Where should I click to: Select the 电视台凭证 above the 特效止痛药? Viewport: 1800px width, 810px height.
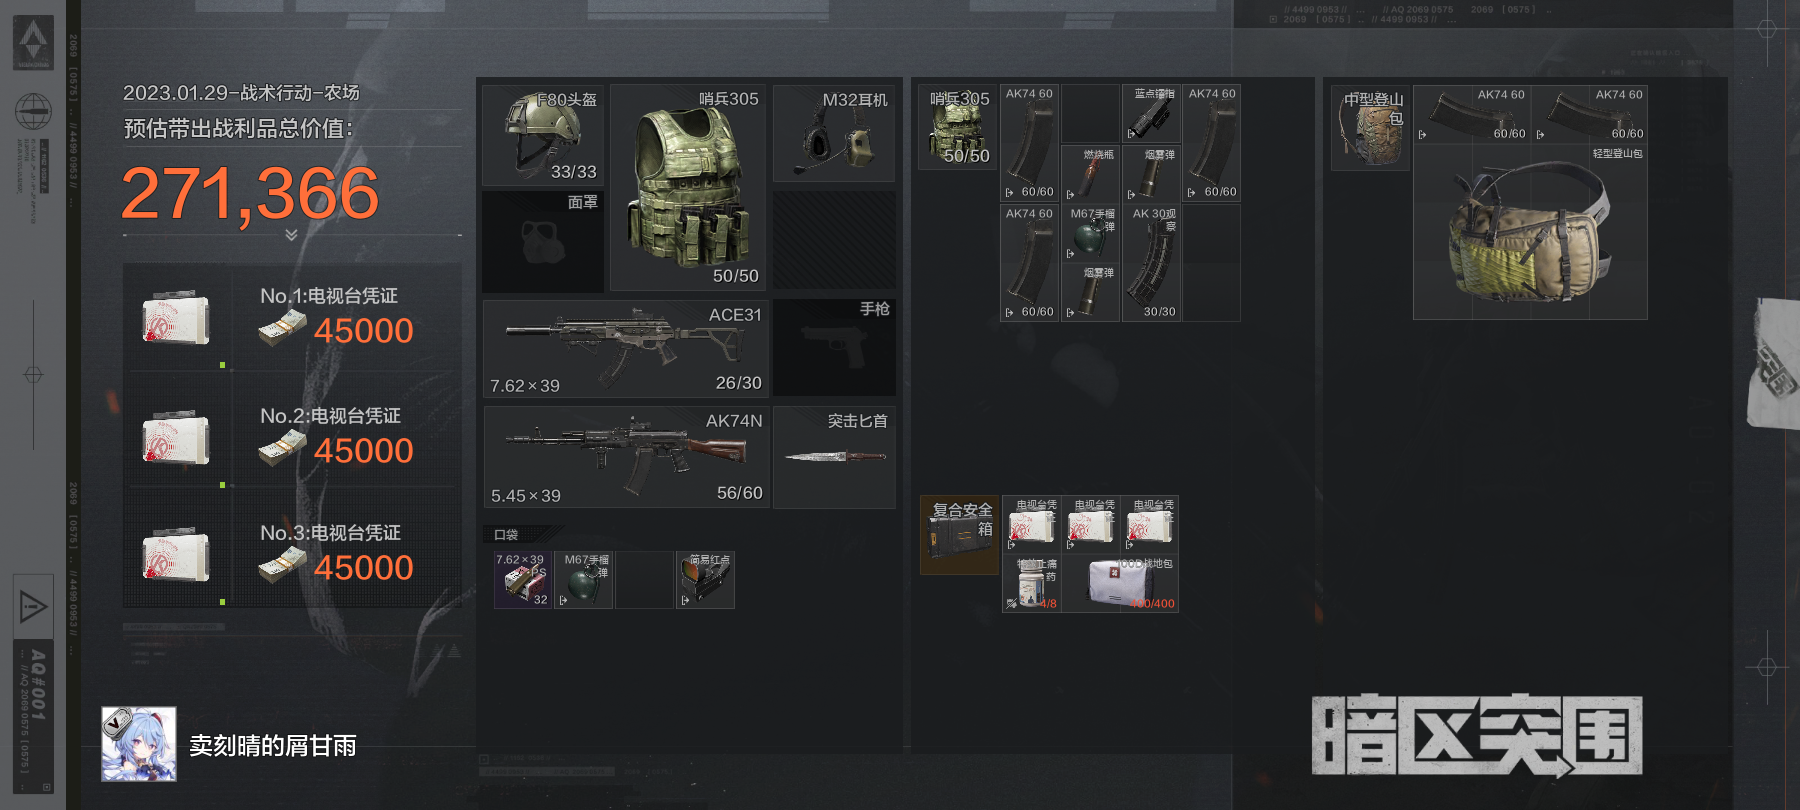1031,525
